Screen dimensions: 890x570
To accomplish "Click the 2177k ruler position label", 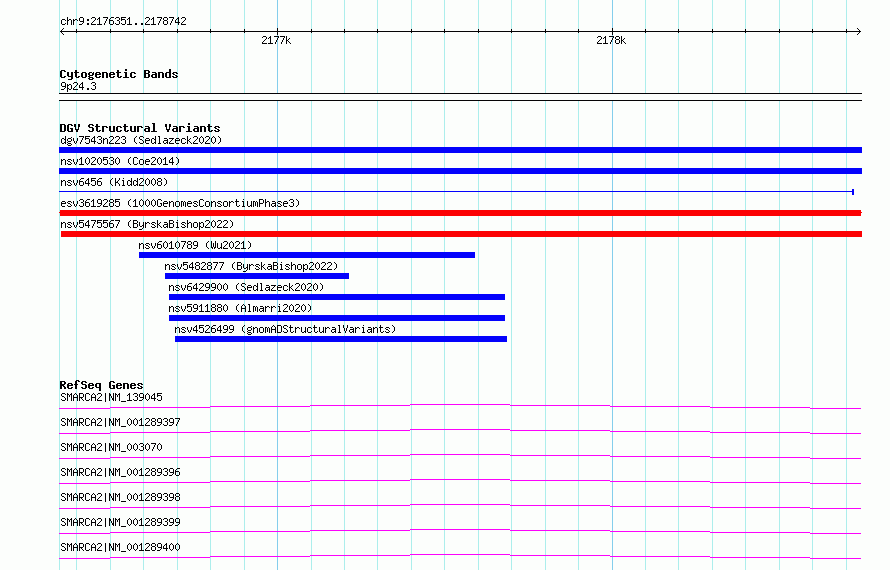I will point(276,40).
